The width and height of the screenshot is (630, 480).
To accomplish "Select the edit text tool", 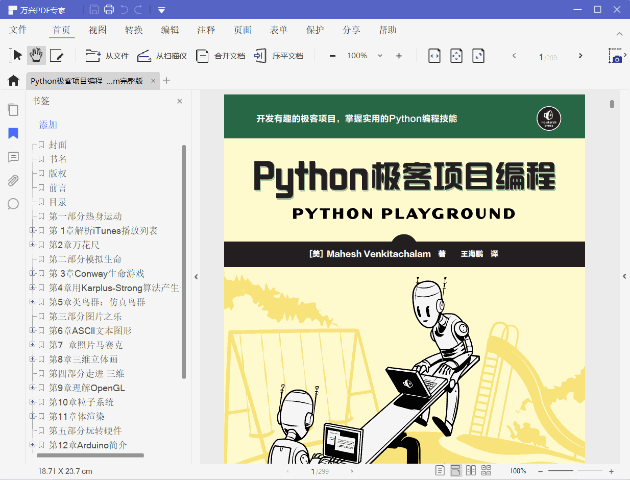I will coord(56,56).
